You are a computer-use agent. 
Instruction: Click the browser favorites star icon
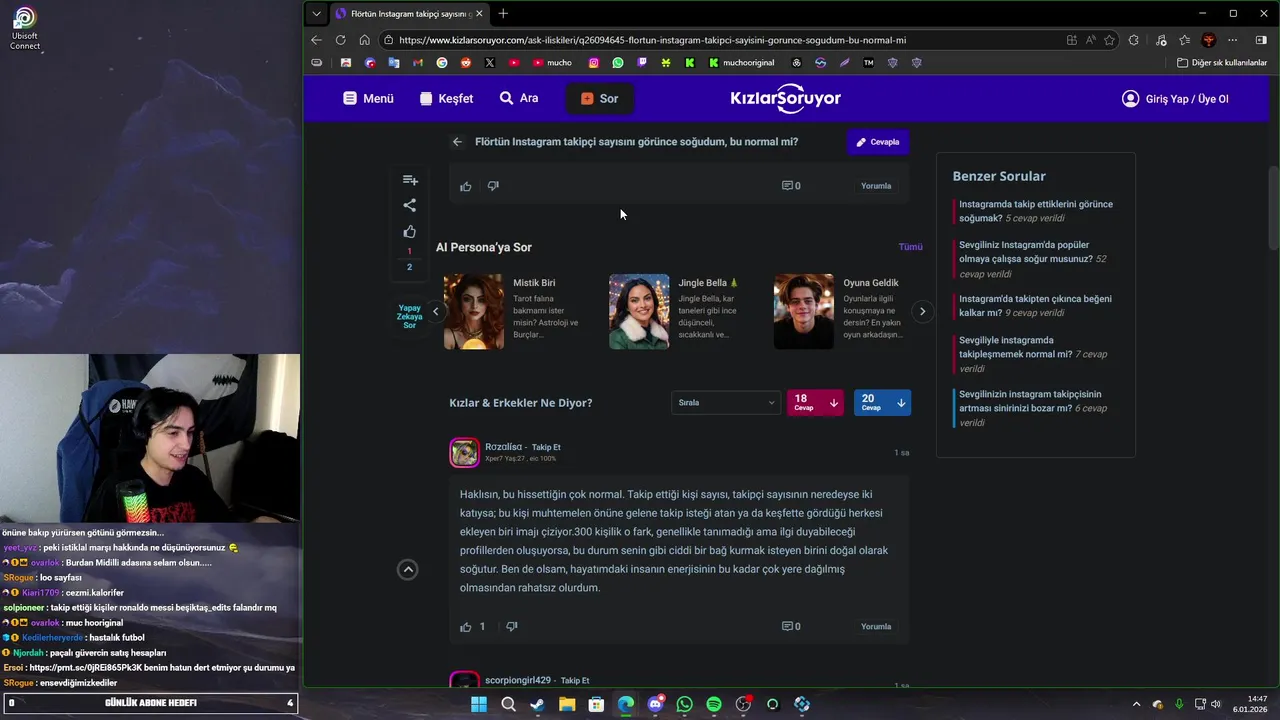(1109, 40)
